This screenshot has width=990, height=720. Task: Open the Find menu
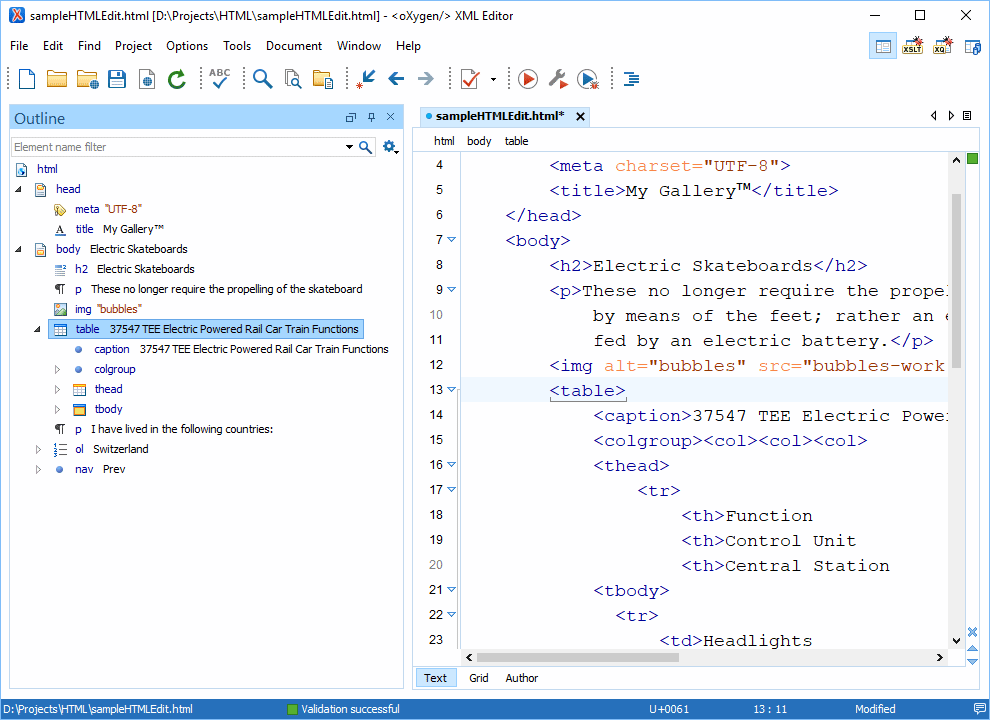click(89, 46)
